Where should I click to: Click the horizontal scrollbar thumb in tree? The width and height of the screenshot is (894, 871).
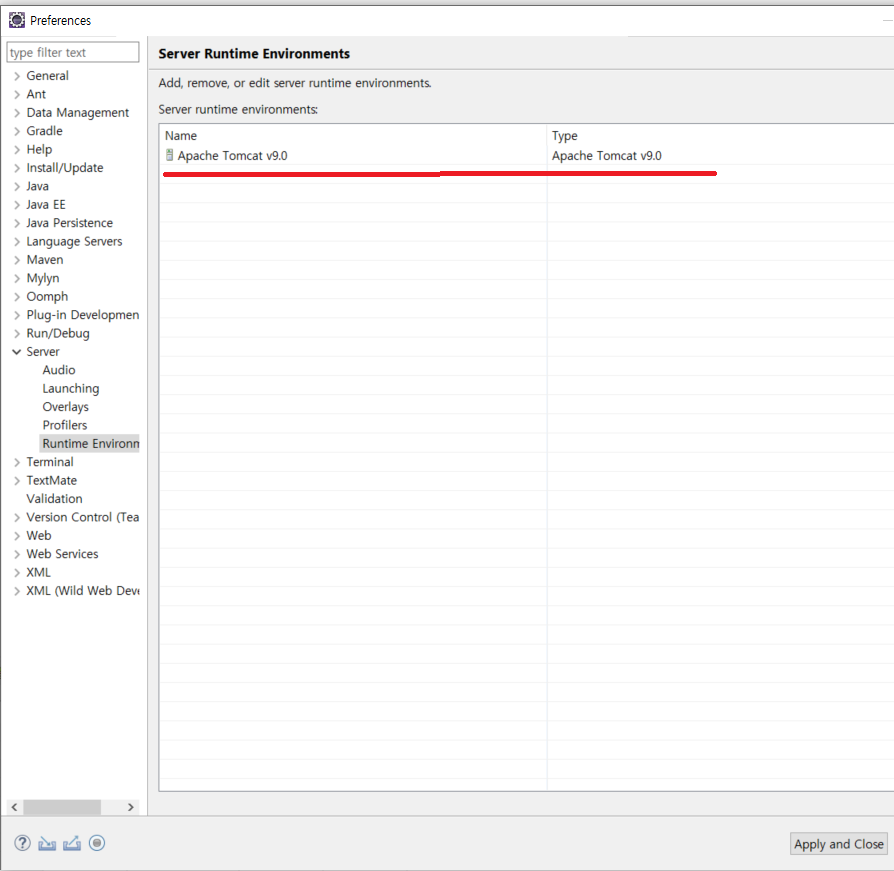(62, 807)
